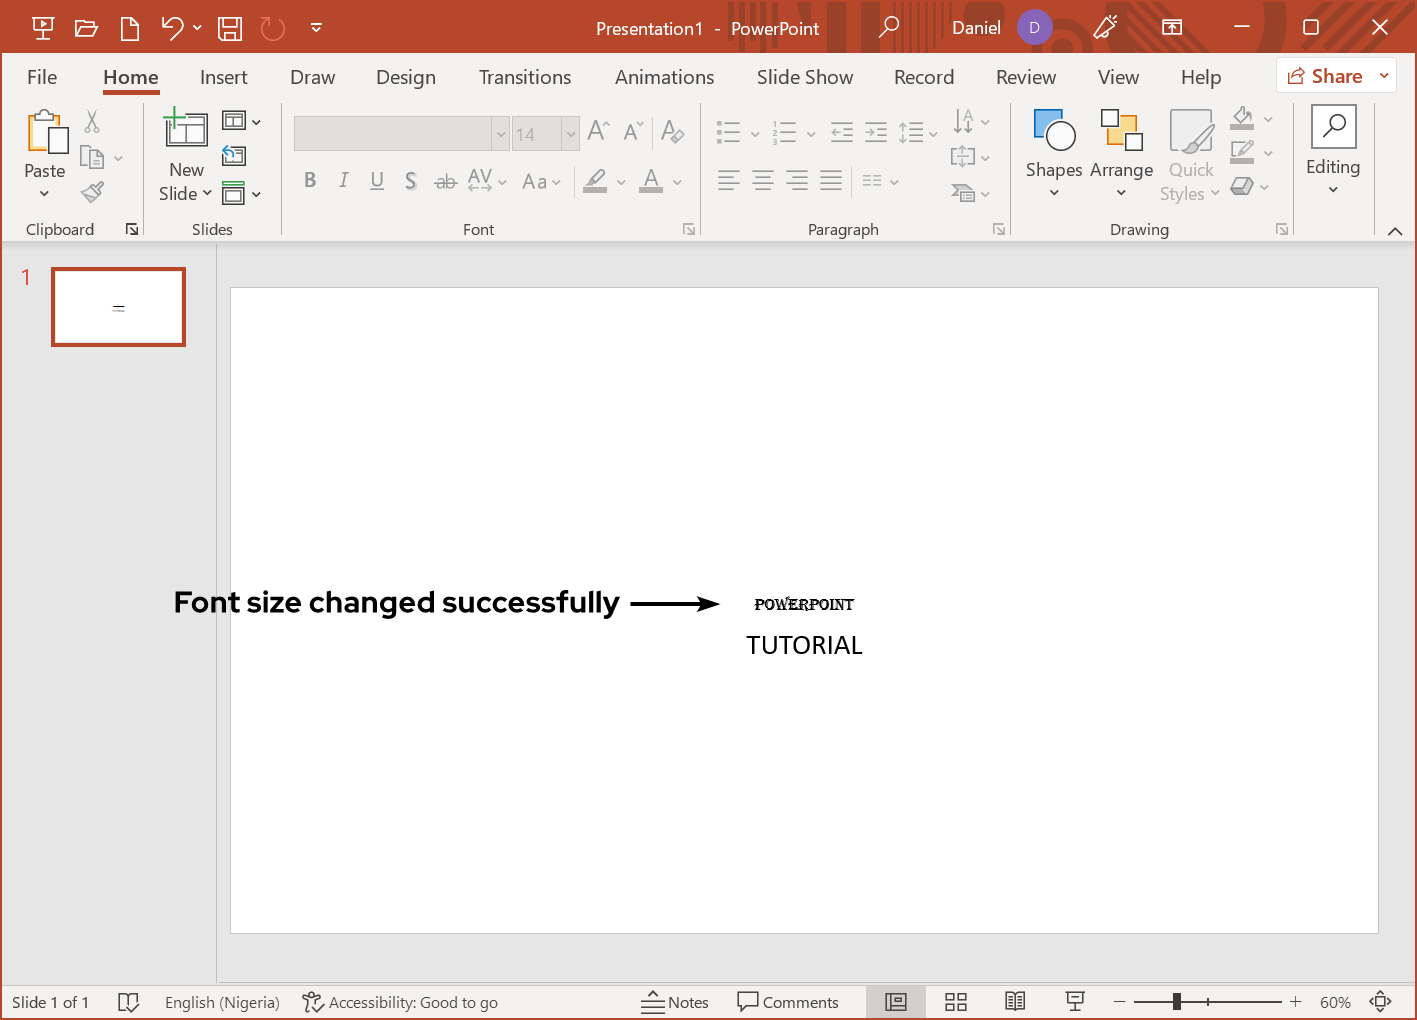
Task: Click the Save icon in title bar
Action: pyautogui.click(x=230, y=28)
